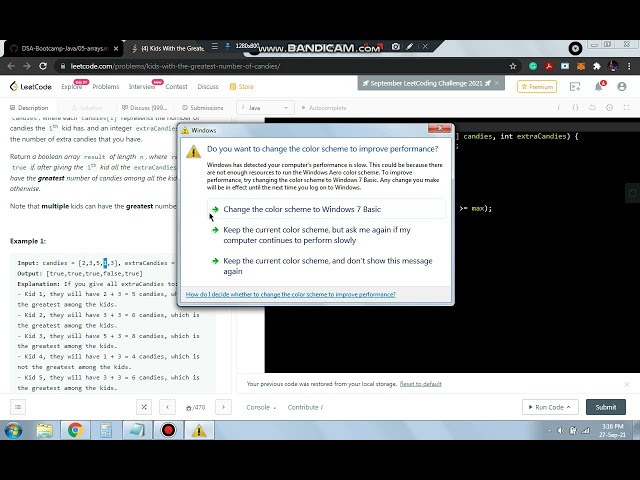Click the Bandicam pencil draw icon
Viewport: 640px width, 480px height.
[409, 47]
